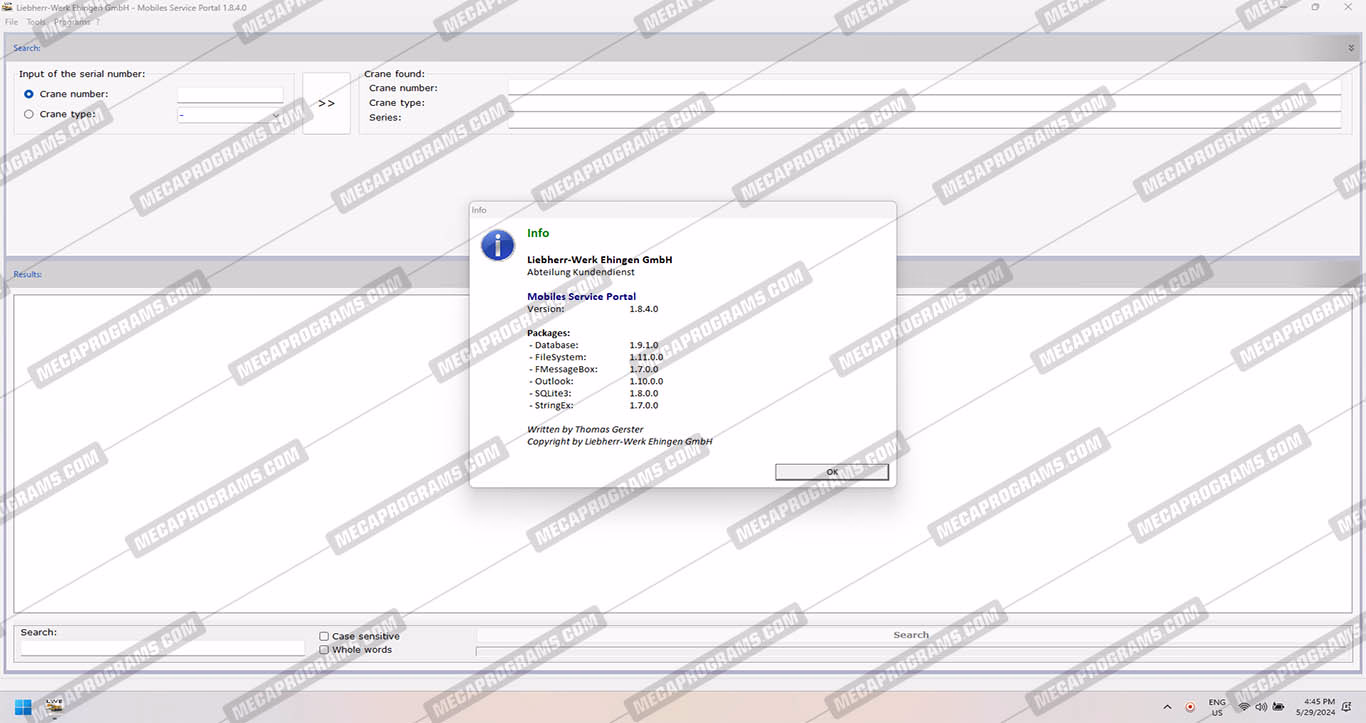Click the Crane number input field
The image size is (1366, 723).
(230, 95)
